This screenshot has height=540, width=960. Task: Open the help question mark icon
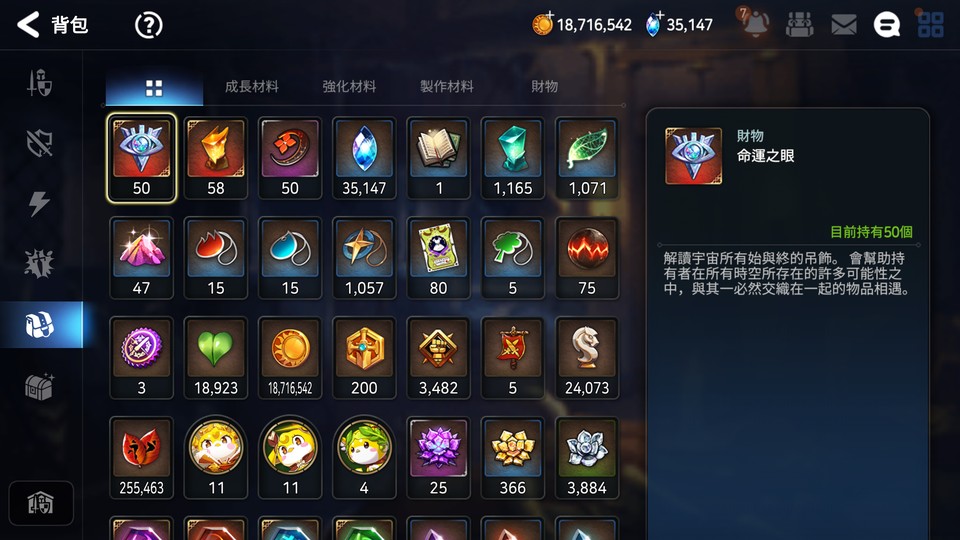149,25
